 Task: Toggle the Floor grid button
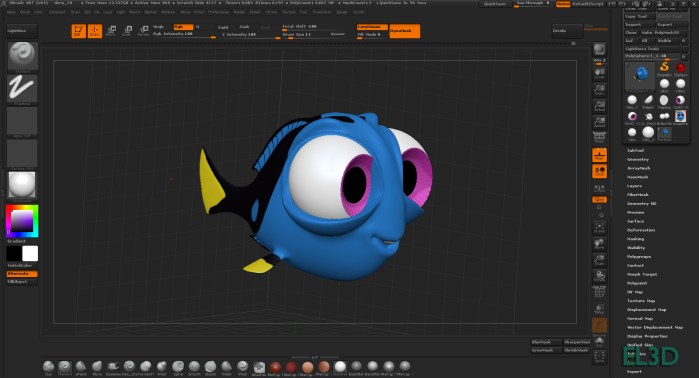[x=600, y=155]
